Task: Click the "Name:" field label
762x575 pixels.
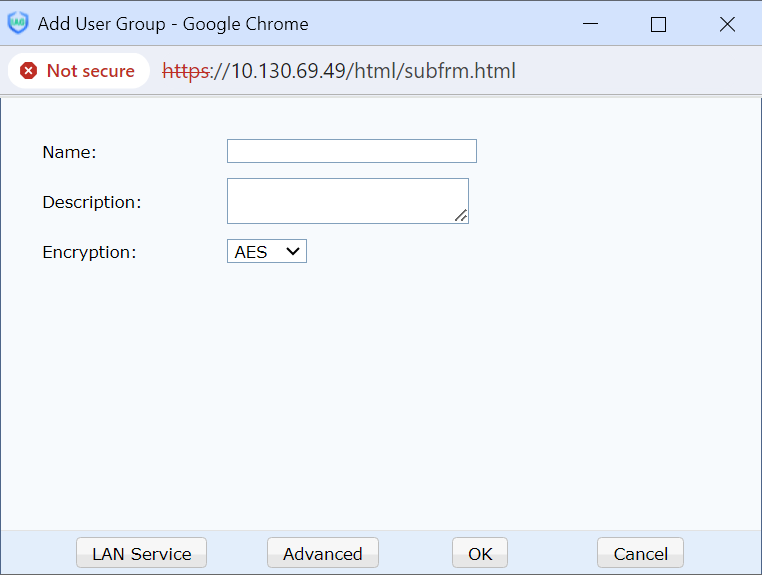Action: pos(69,152)
